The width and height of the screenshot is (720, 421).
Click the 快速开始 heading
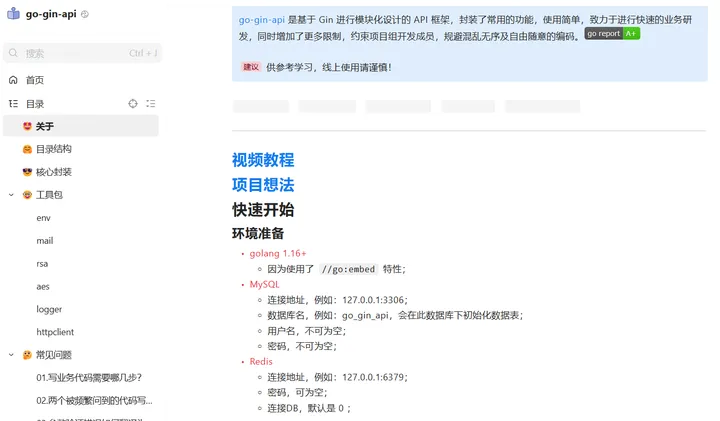coord(263,210)
